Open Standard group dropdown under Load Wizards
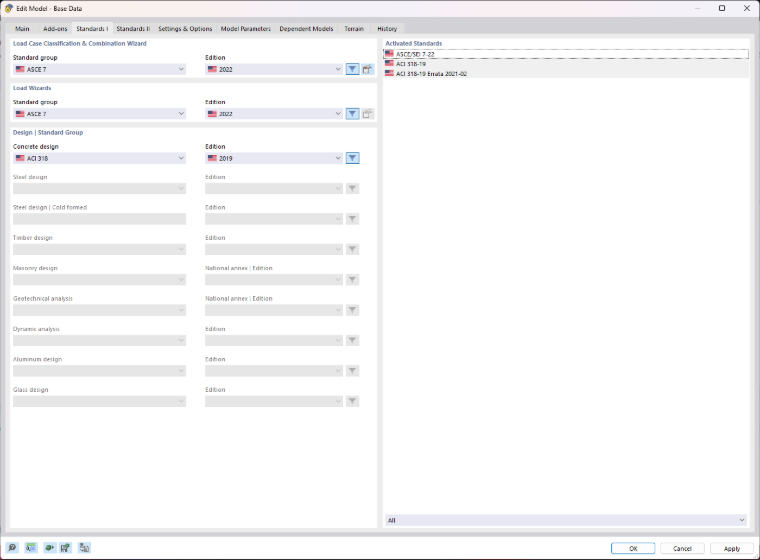The width and height of the screenshot is (760, 560). pos(99,114)
